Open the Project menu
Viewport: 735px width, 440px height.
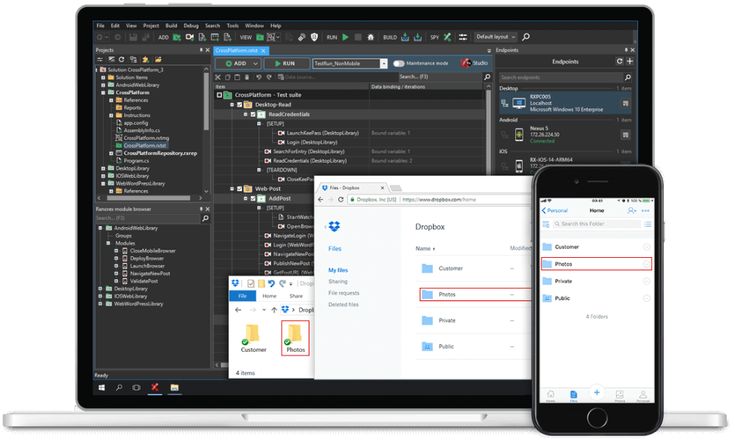tap(151, 26)
